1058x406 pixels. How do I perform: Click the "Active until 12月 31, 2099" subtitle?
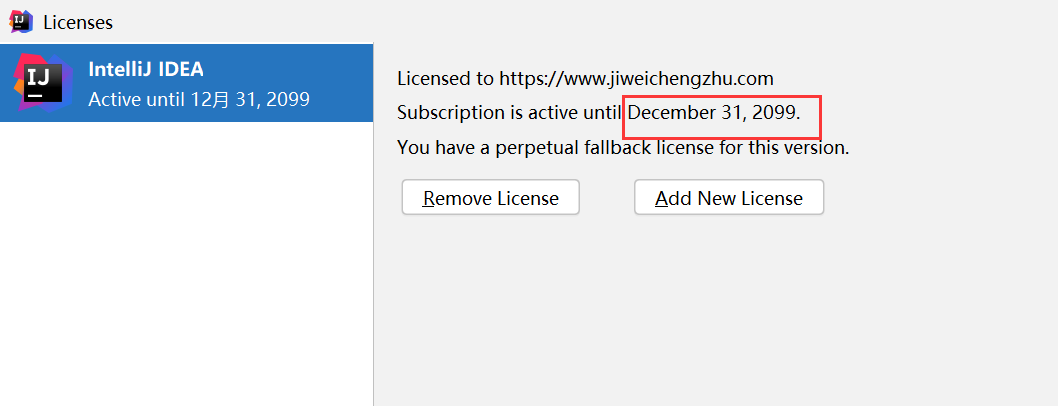pyautogui.click(x=199, y=100)
